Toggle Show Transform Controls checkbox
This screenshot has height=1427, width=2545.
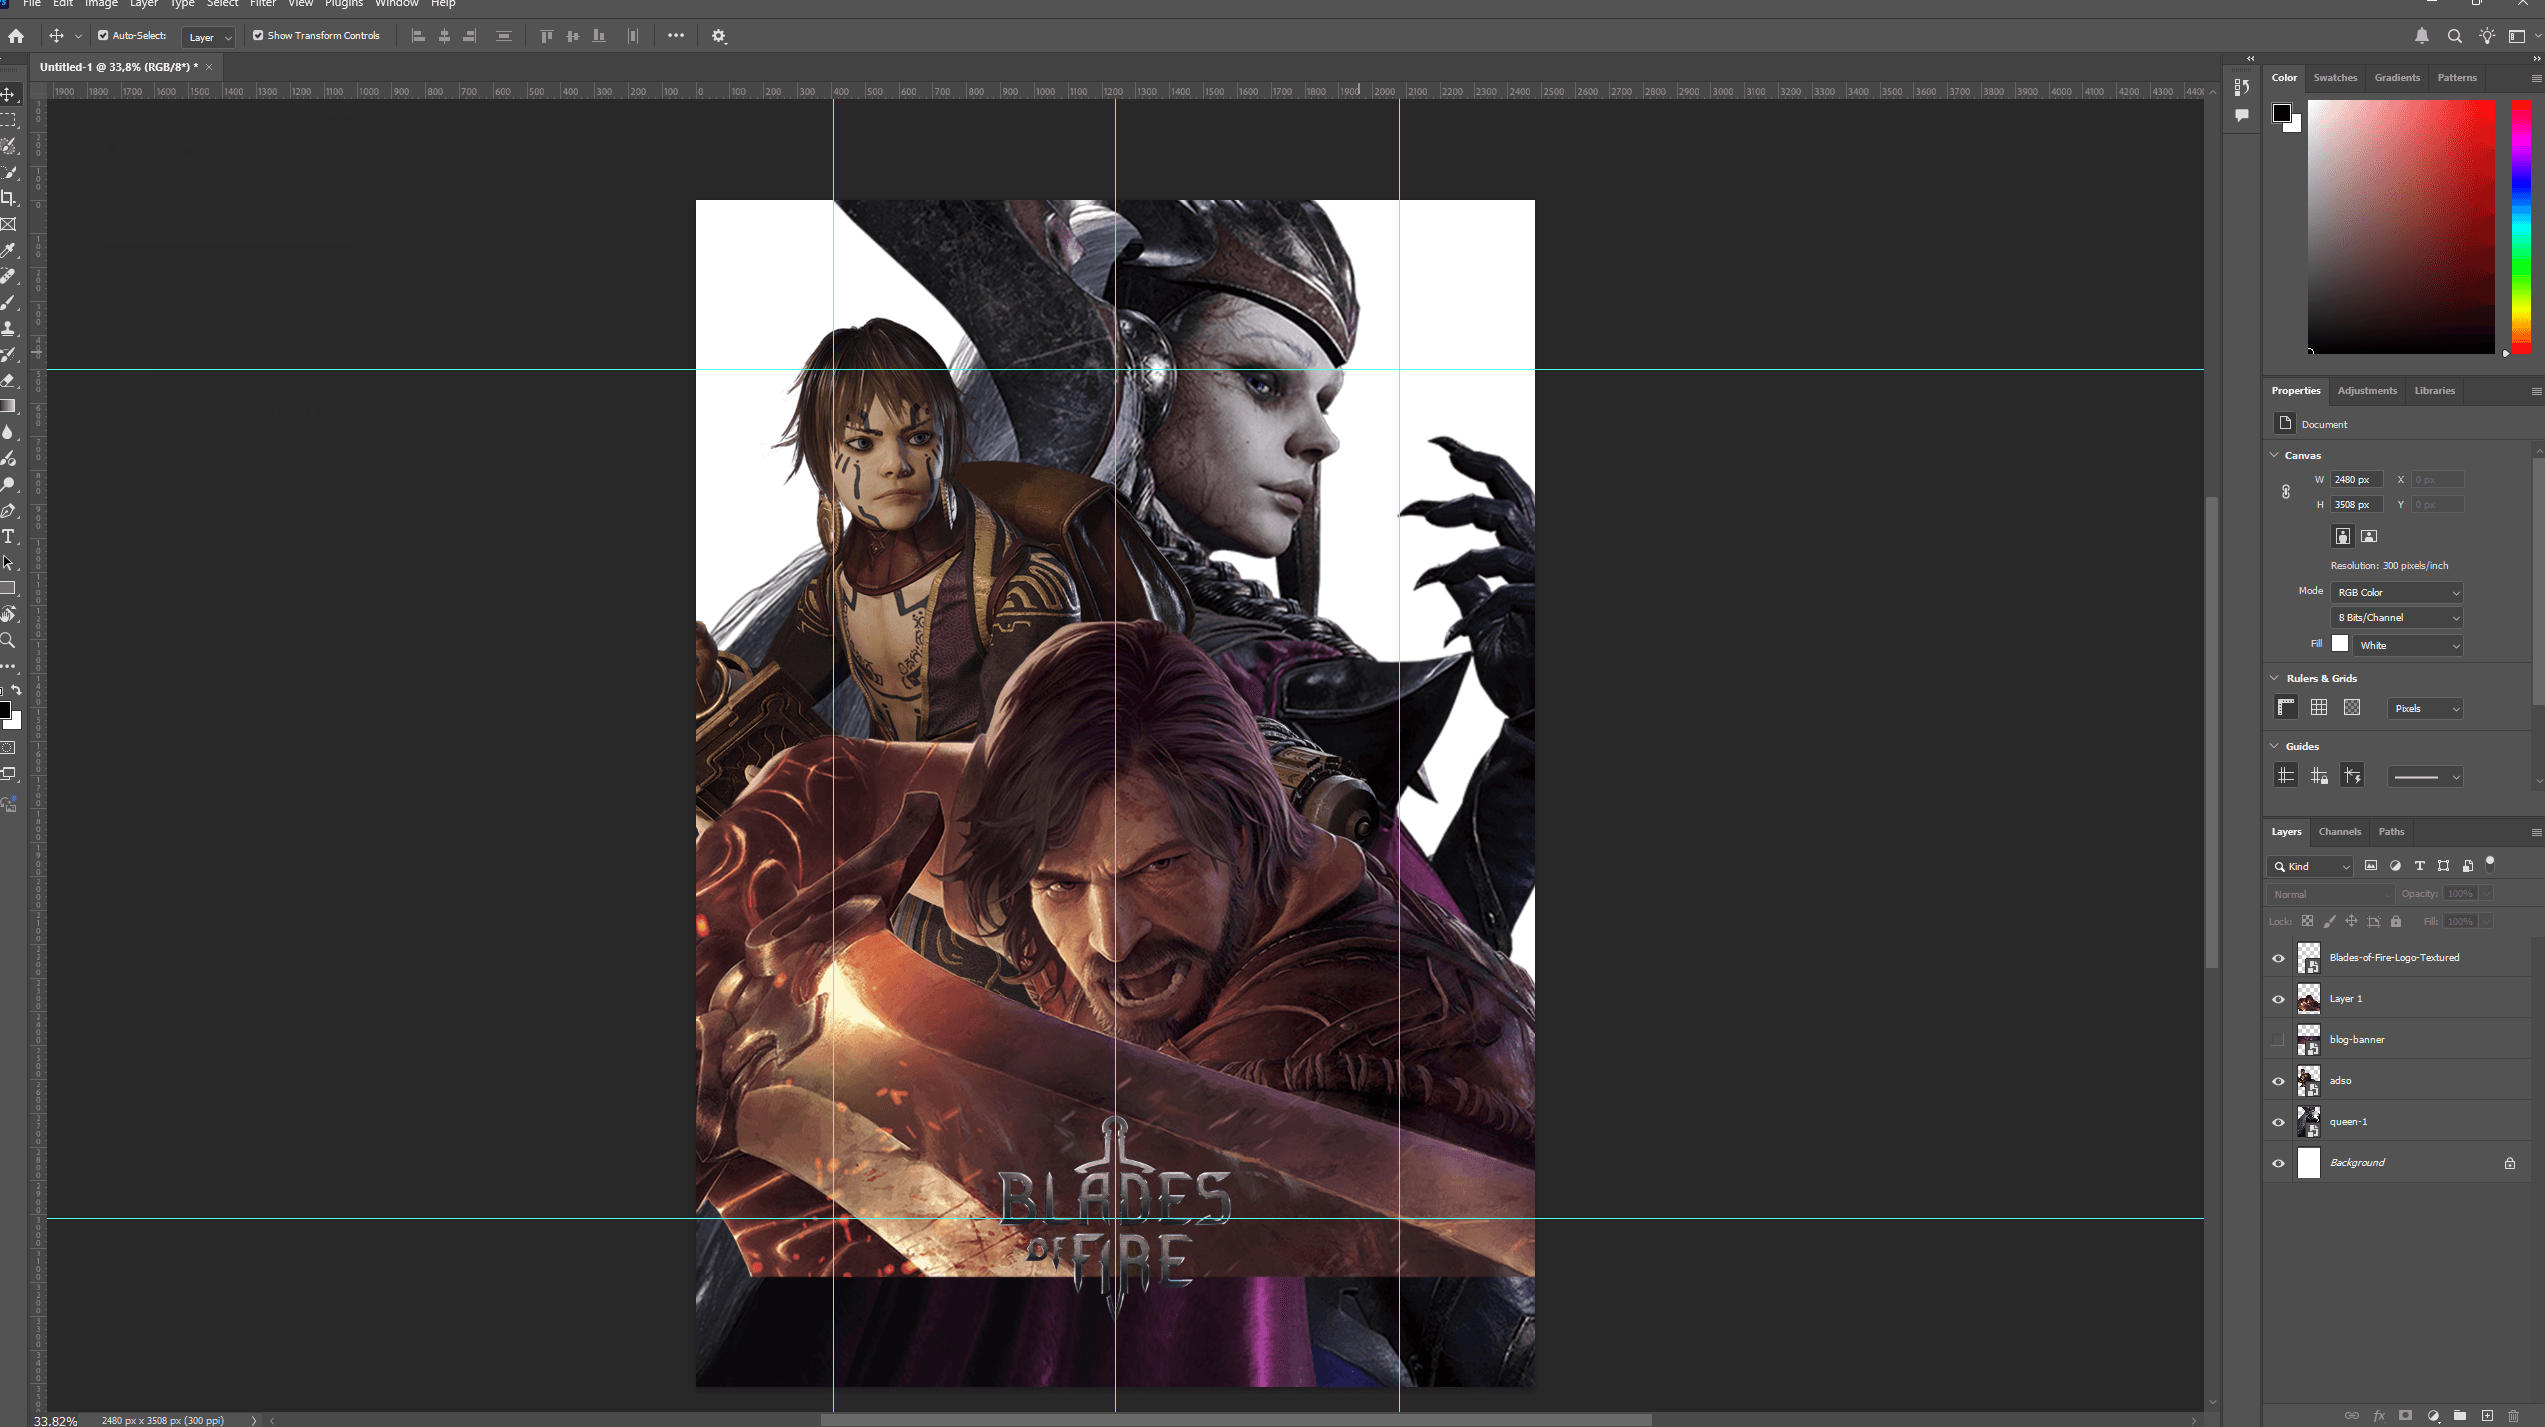click(x=258, y=36)
